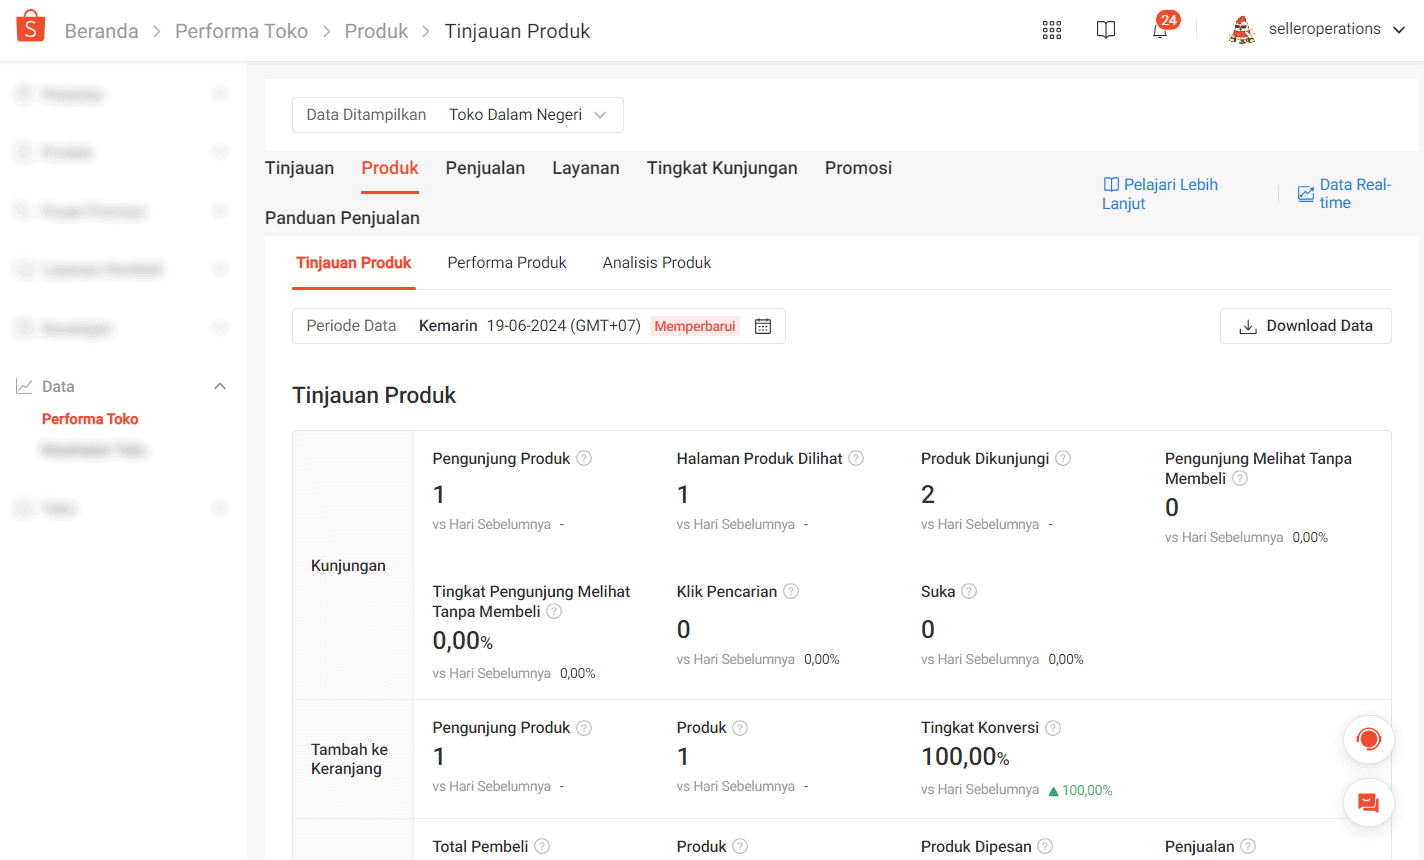Click the help icon beside Tingkat Konversi
The image size is (1424, 860).
coord(1052,728)
